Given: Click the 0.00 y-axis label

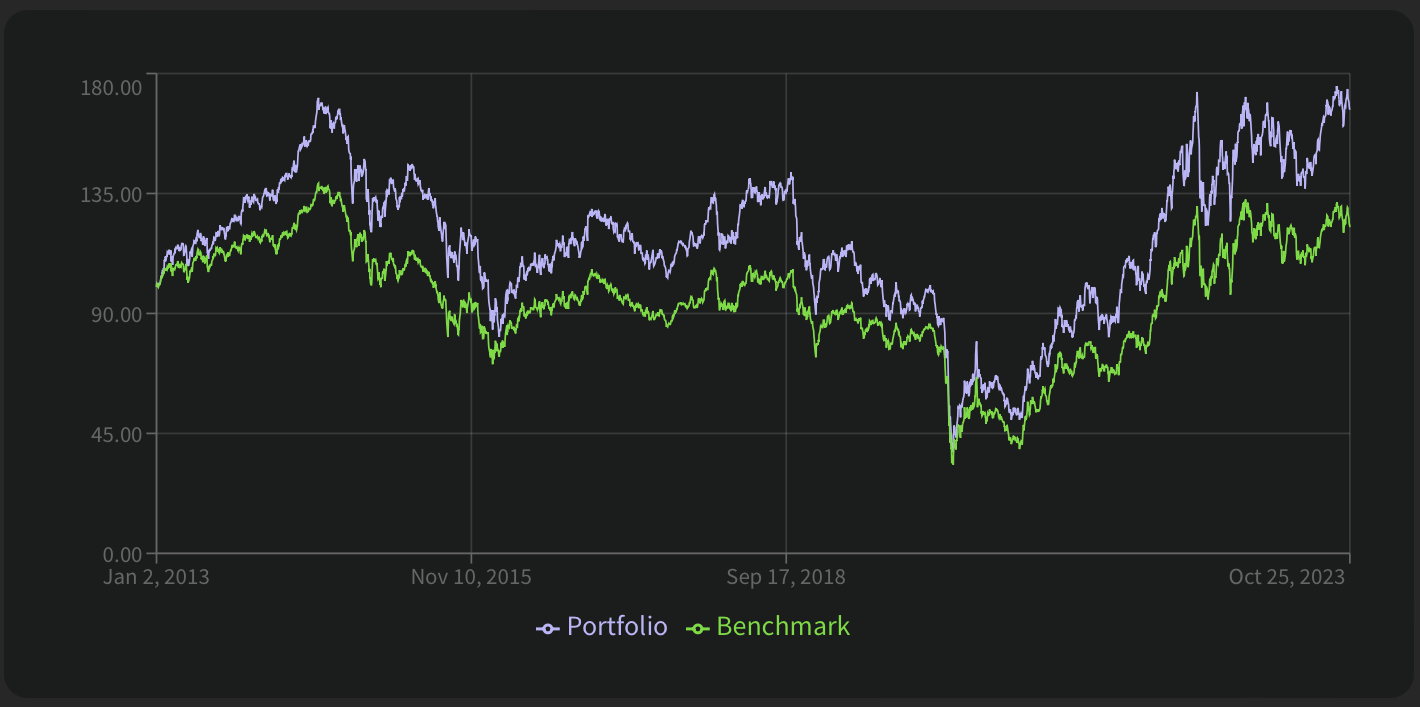Looking at the screenshot, I should coord(124,554).
